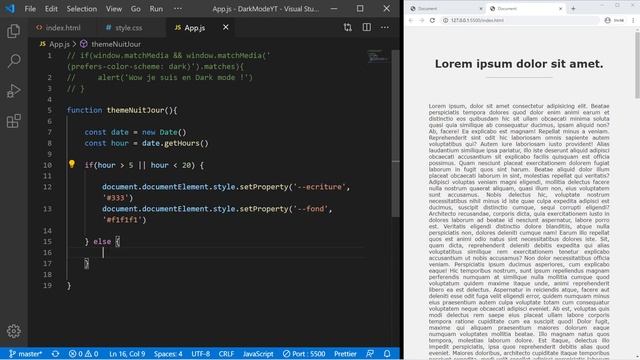This screenshot has width=640, height=360.
Task: Open the Search view in the activity bar
Action: coord(13,61)
